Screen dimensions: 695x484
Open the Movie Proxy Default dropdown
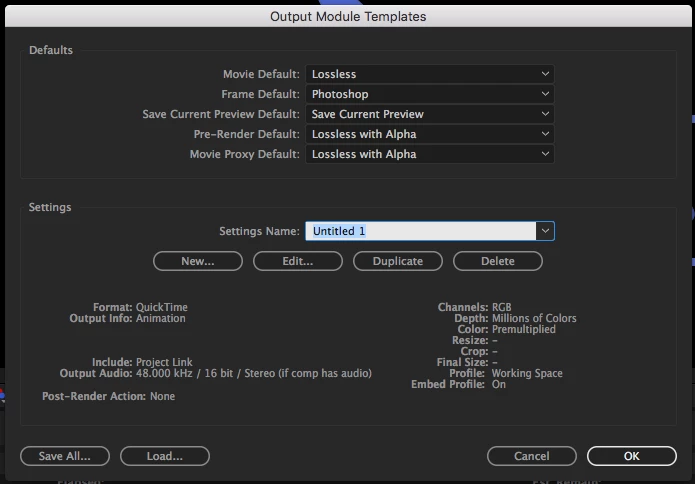coord(429,154)
